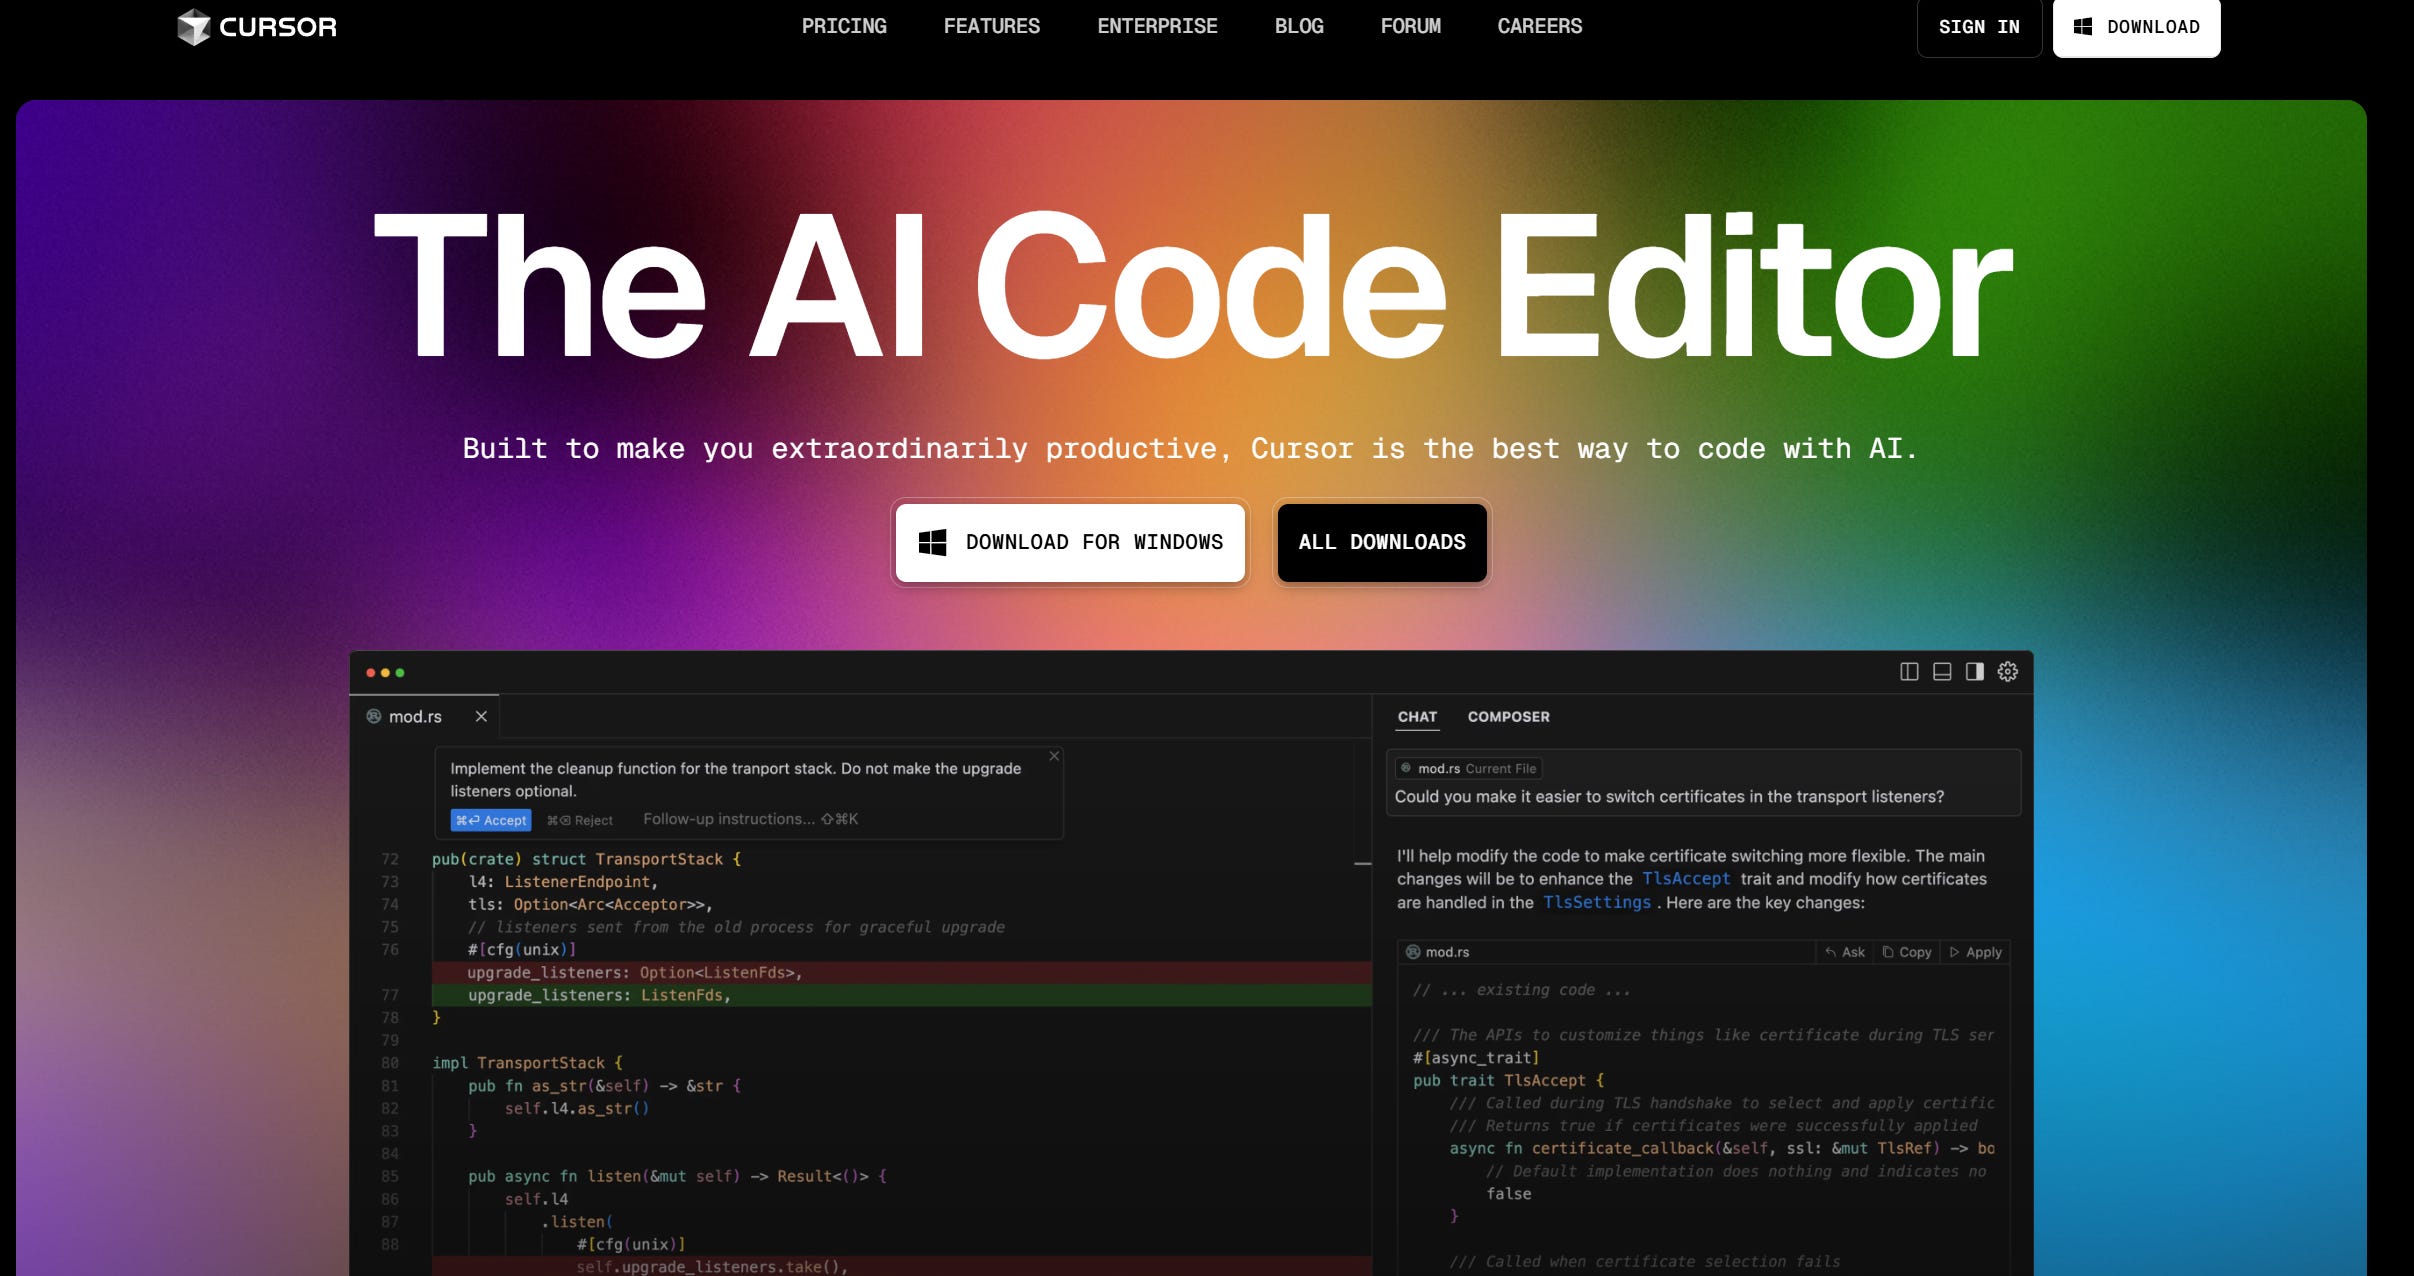The image size is (2414, 1276).
Task: Open the Follow-up instructions field
Action: (x=731, y=818)
